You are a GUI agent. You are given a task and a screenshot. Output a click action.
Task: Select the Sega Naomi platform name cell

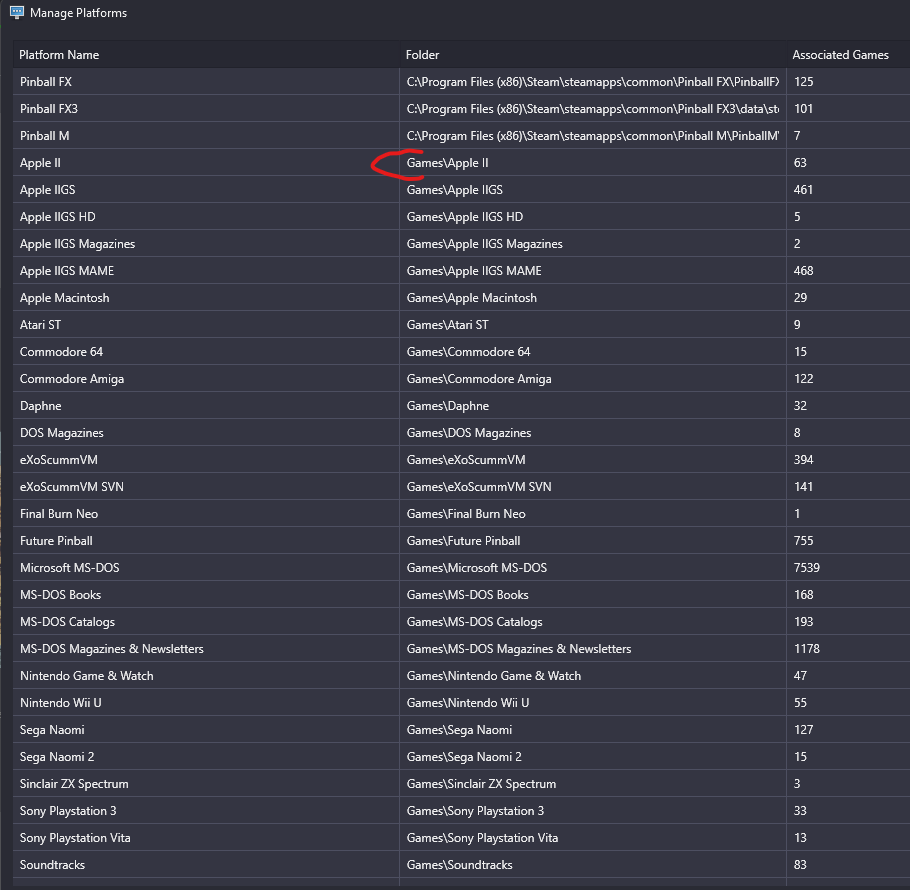(206, 729)
